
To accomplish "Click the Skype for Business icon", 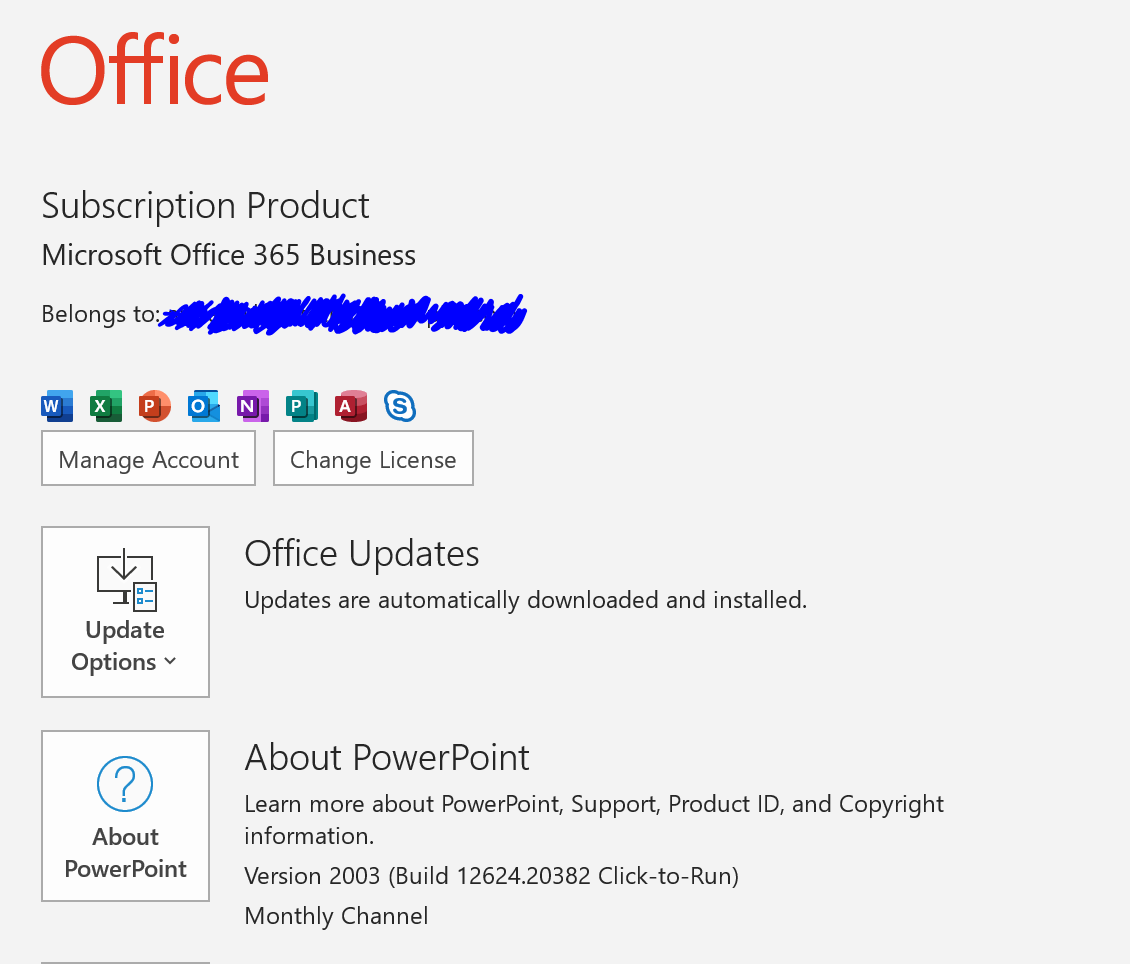I will 400,406.
